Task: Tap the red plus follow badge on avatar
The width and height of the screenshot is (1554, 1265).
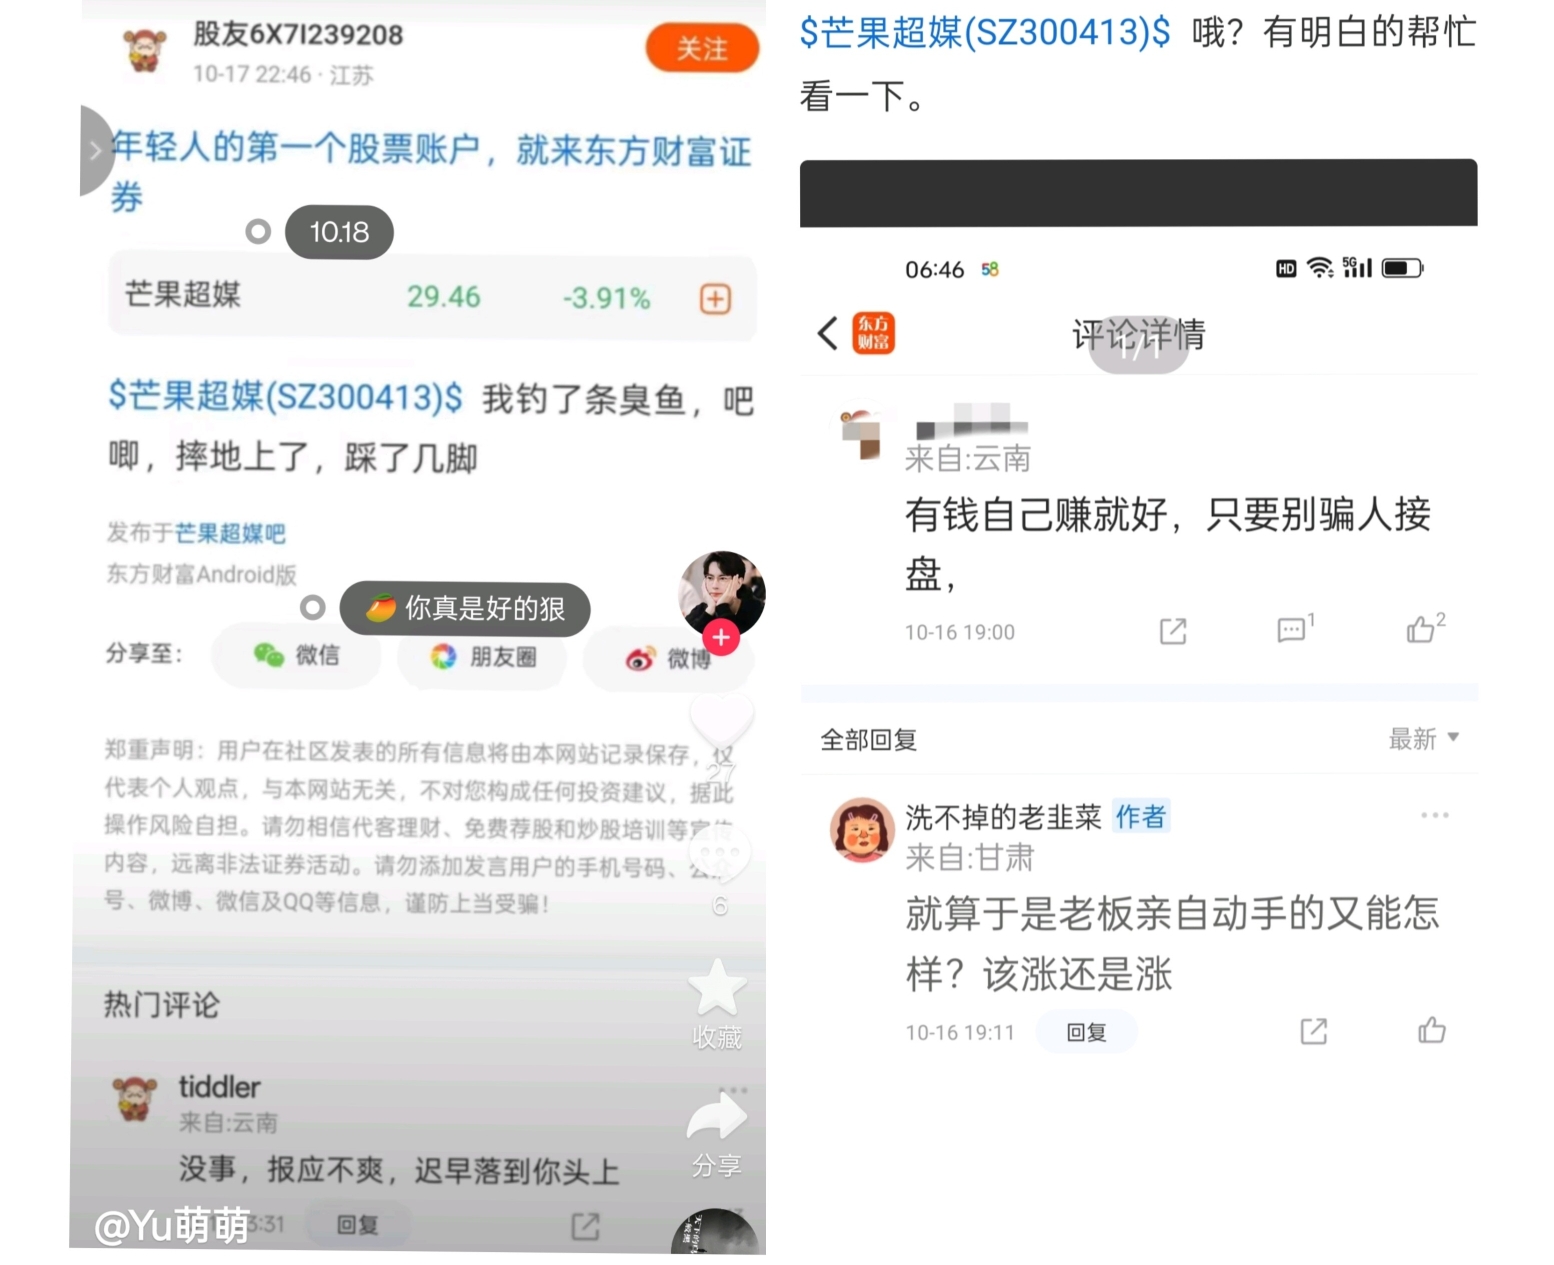Action: [721, 637]
